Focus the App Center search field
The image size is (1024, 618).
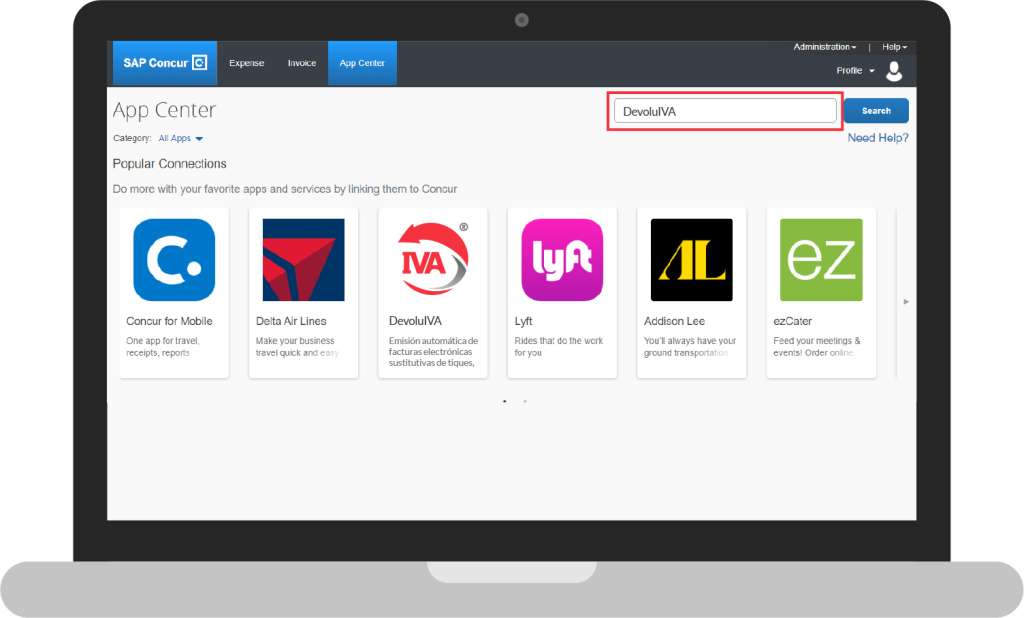[725, 111]
